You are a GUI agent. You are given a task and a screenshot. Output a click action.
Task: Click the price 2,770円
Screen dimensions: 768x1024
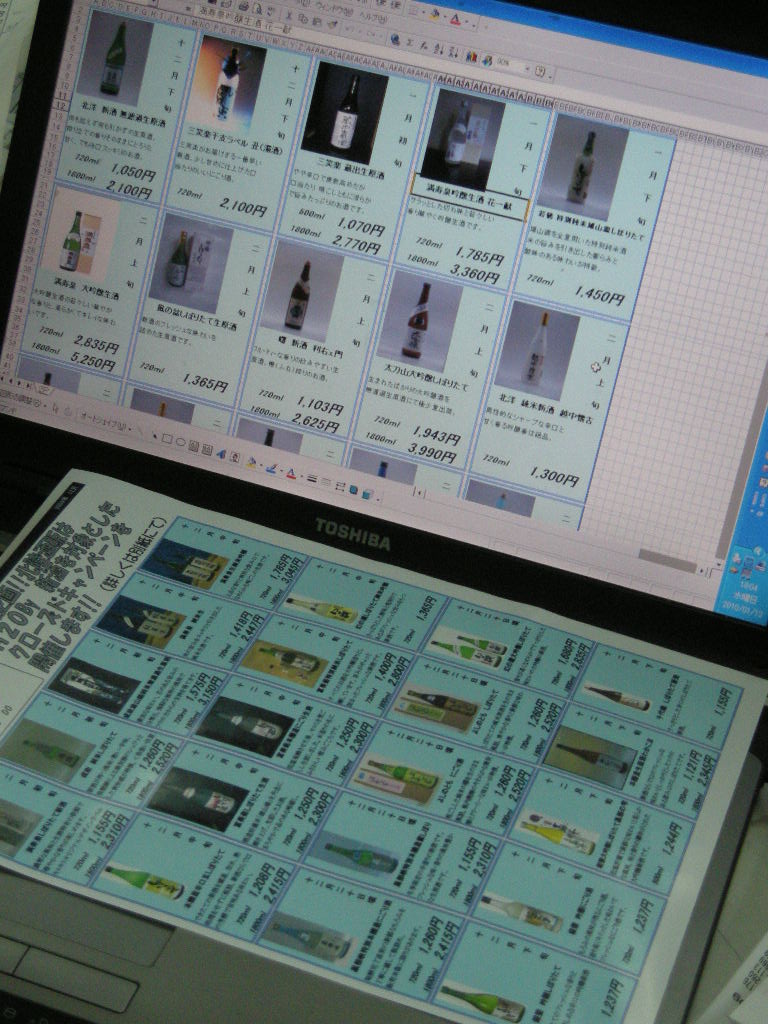pos(357,244)
